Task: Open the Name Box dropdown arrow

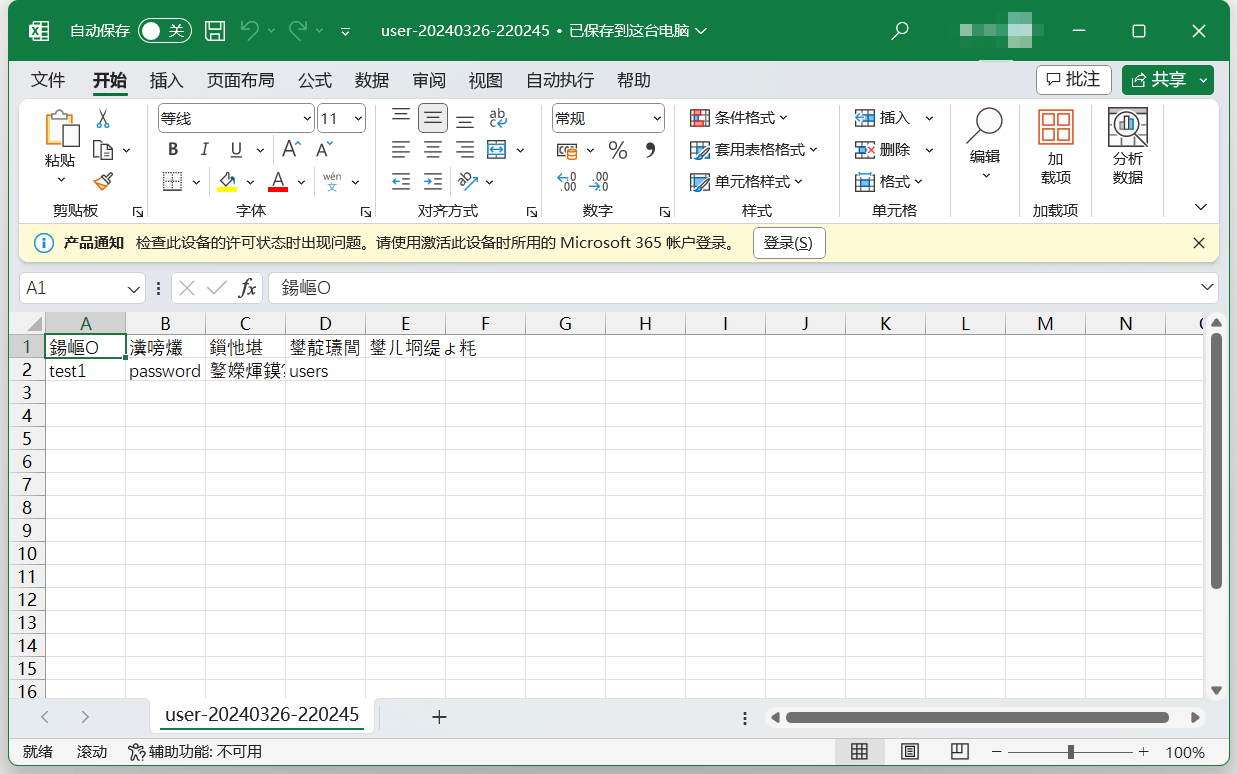Action: pos(134,288)
